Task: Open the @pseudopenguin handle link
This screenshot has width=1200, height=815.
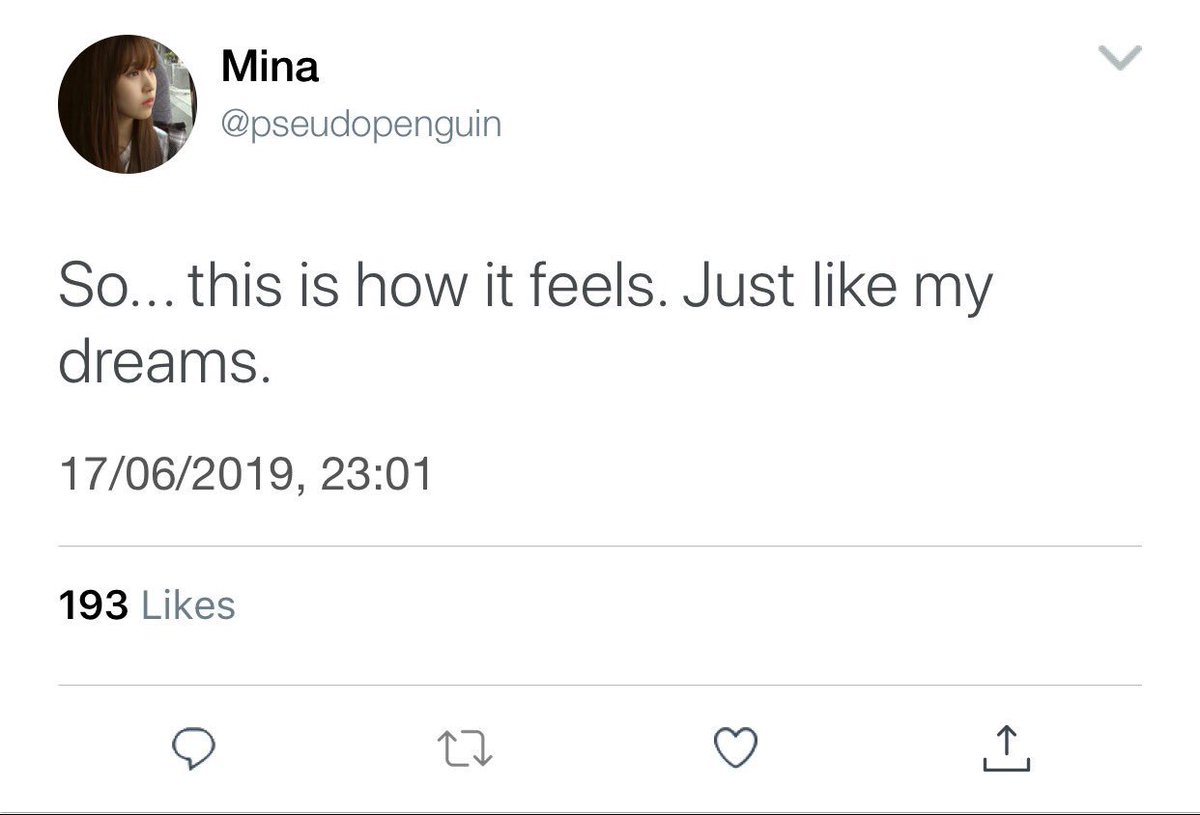Action: point(360,125)
